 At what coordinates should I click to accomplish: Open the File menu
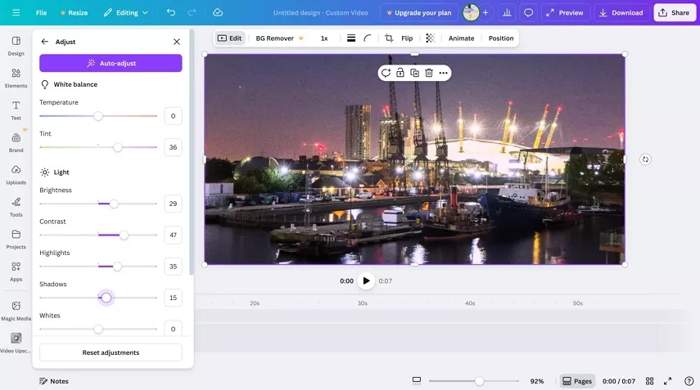click(x=41, y=12)
